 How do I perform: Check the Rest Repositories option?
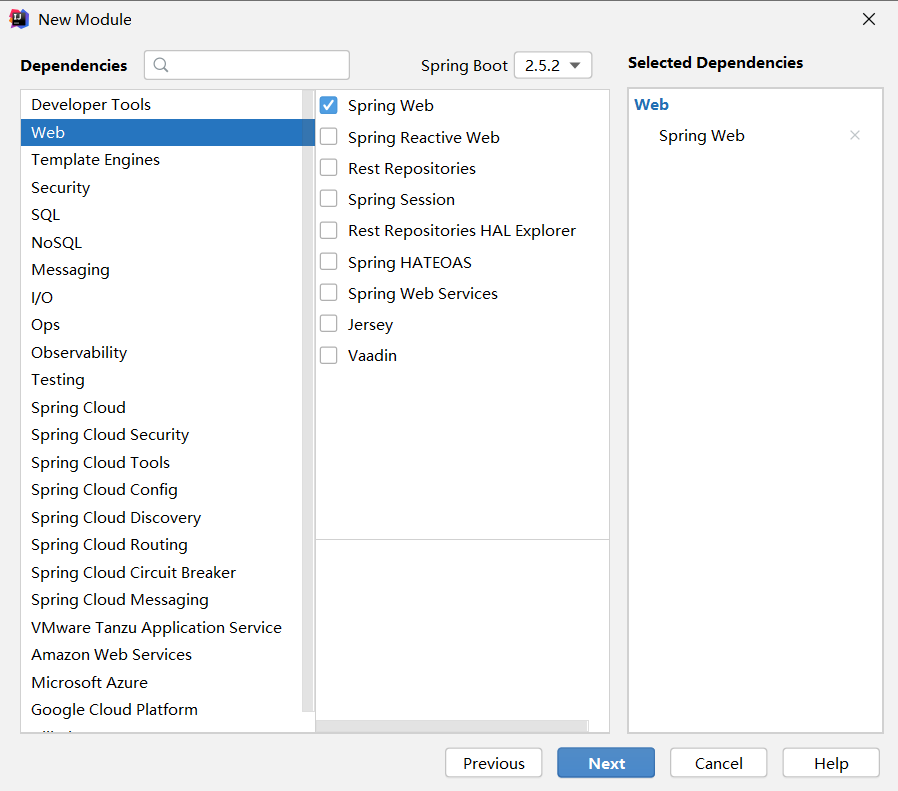329,168
